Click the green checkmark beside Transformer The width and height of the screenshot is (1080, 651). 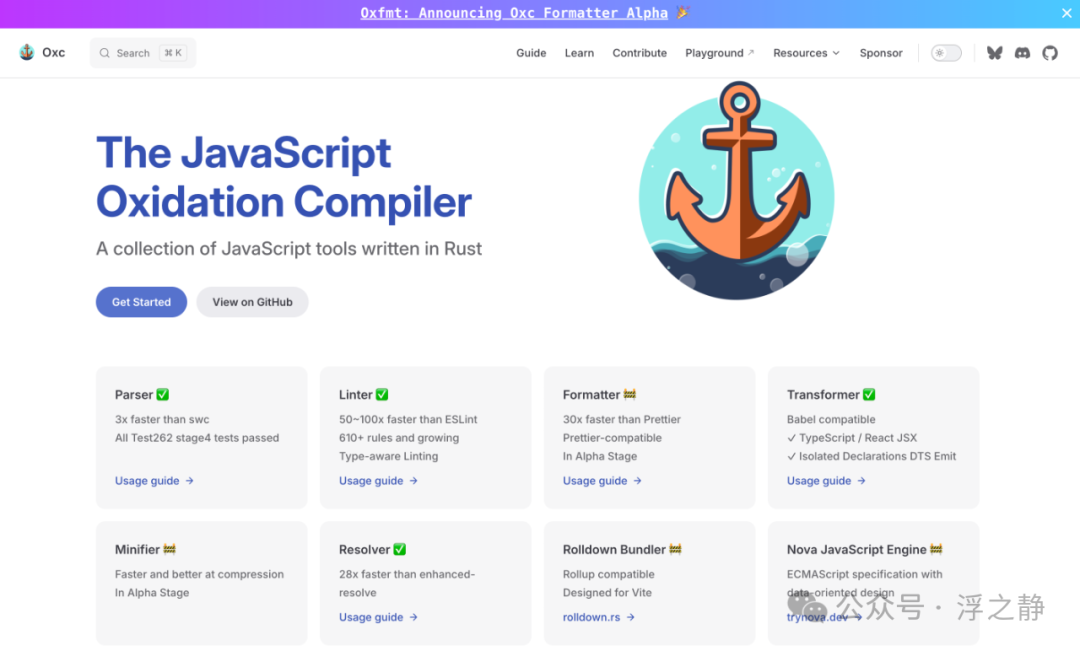click(869, 395)
